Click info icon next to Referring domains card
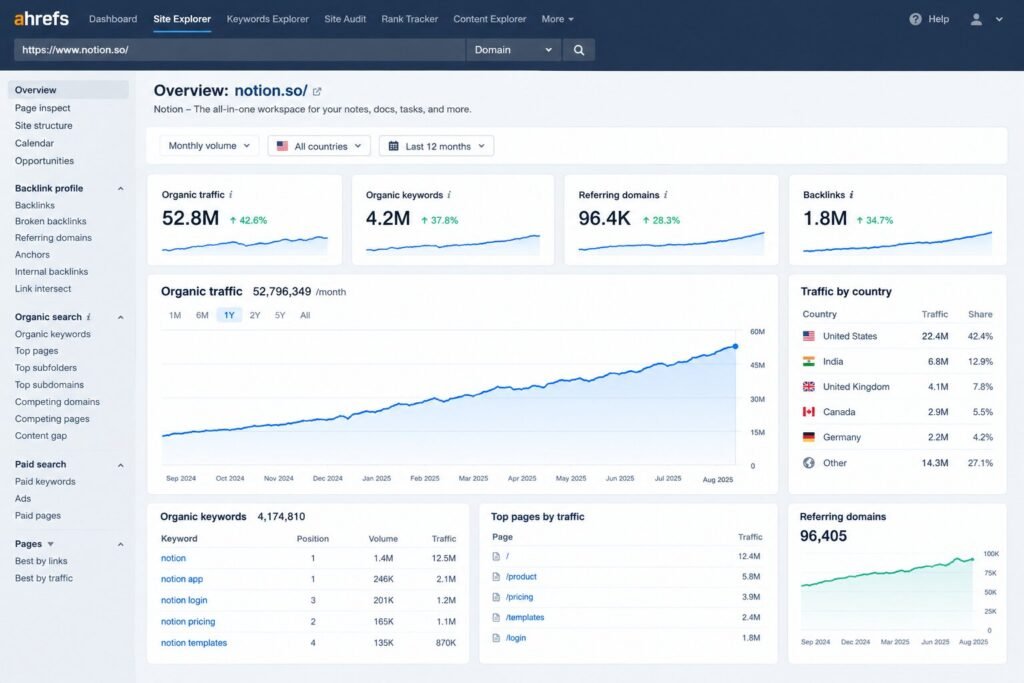Screen dimensions: 1024x683 [665, 195]
